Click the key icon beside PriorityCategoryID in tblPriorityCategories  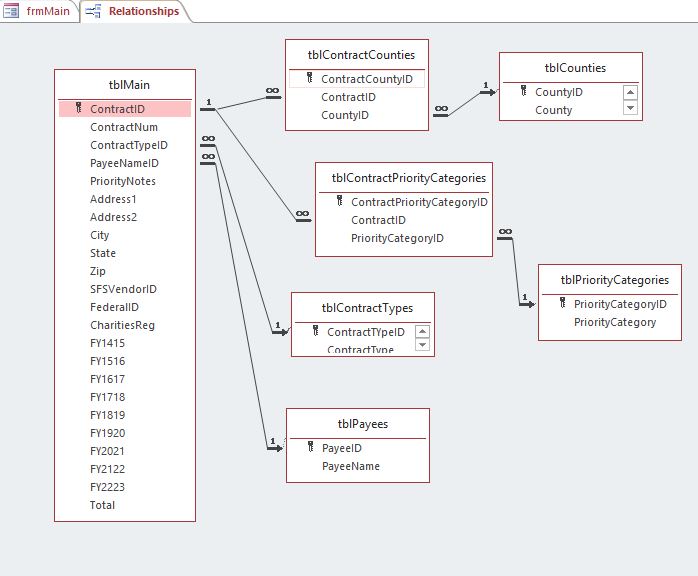point(563,303)
